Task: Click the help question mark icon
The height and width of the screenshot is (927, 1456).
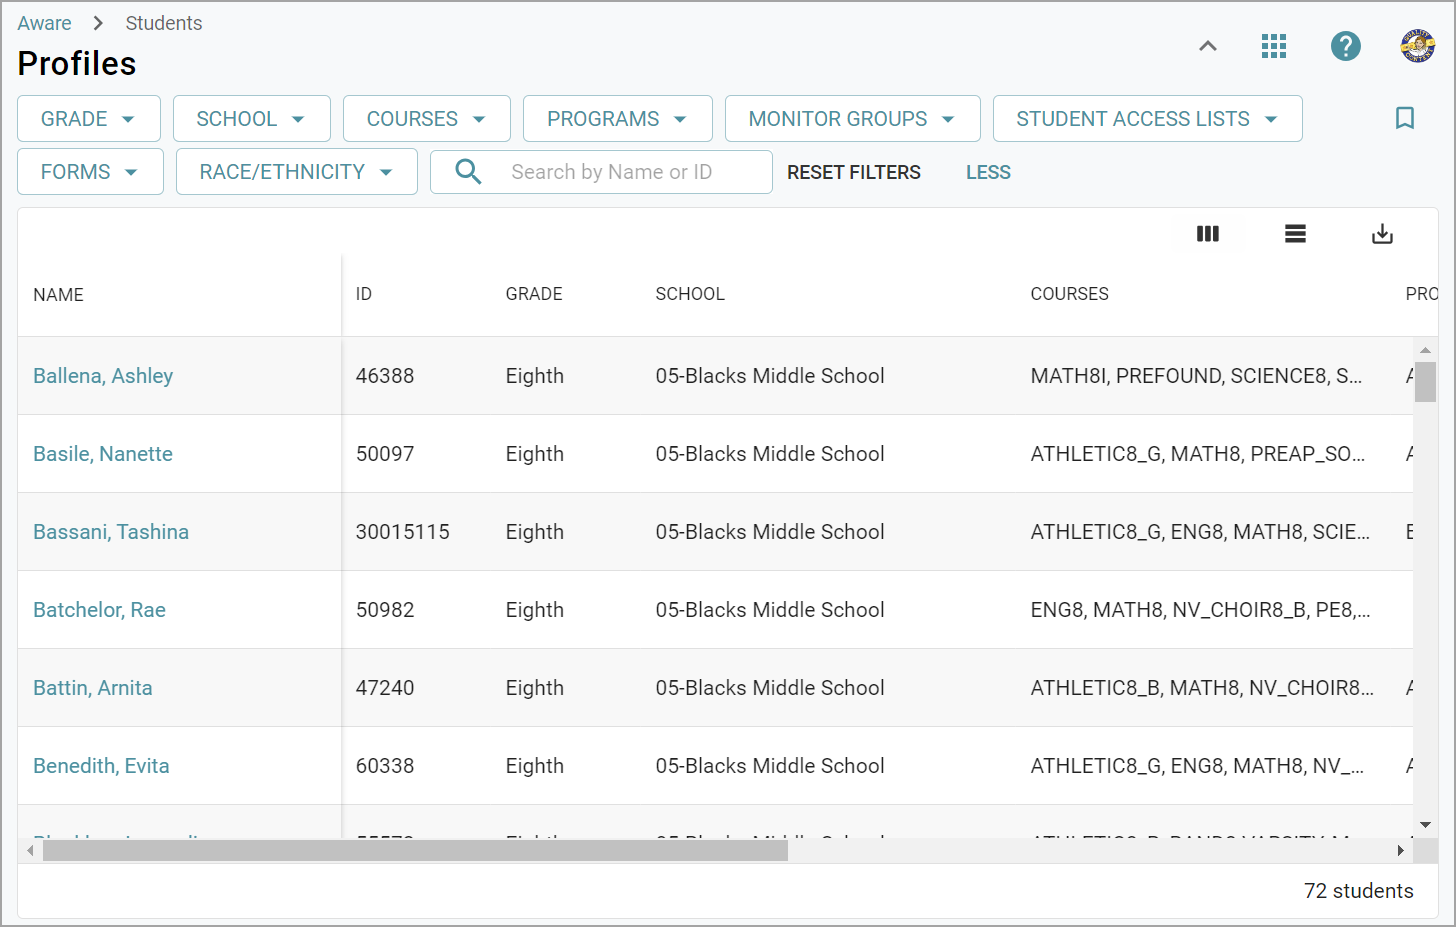Action: click(x=1345, y=46)
